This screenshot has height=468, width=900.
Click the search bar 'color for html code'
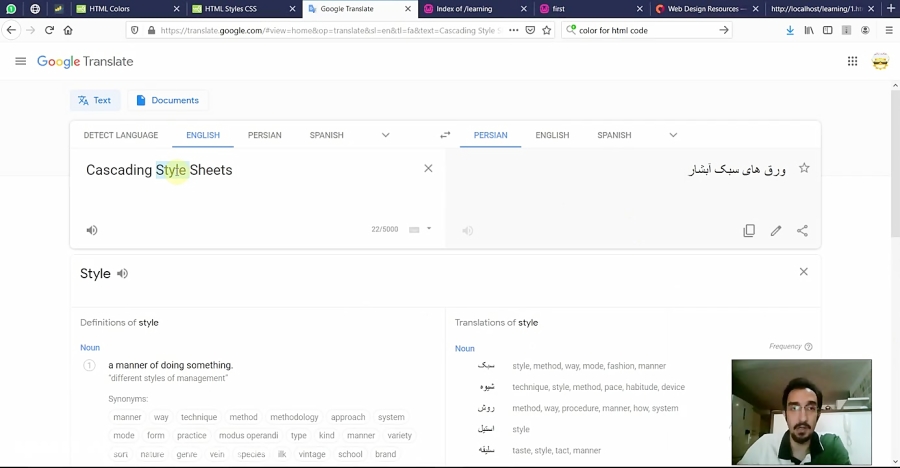pyautogui.click(x=646, y=30)
